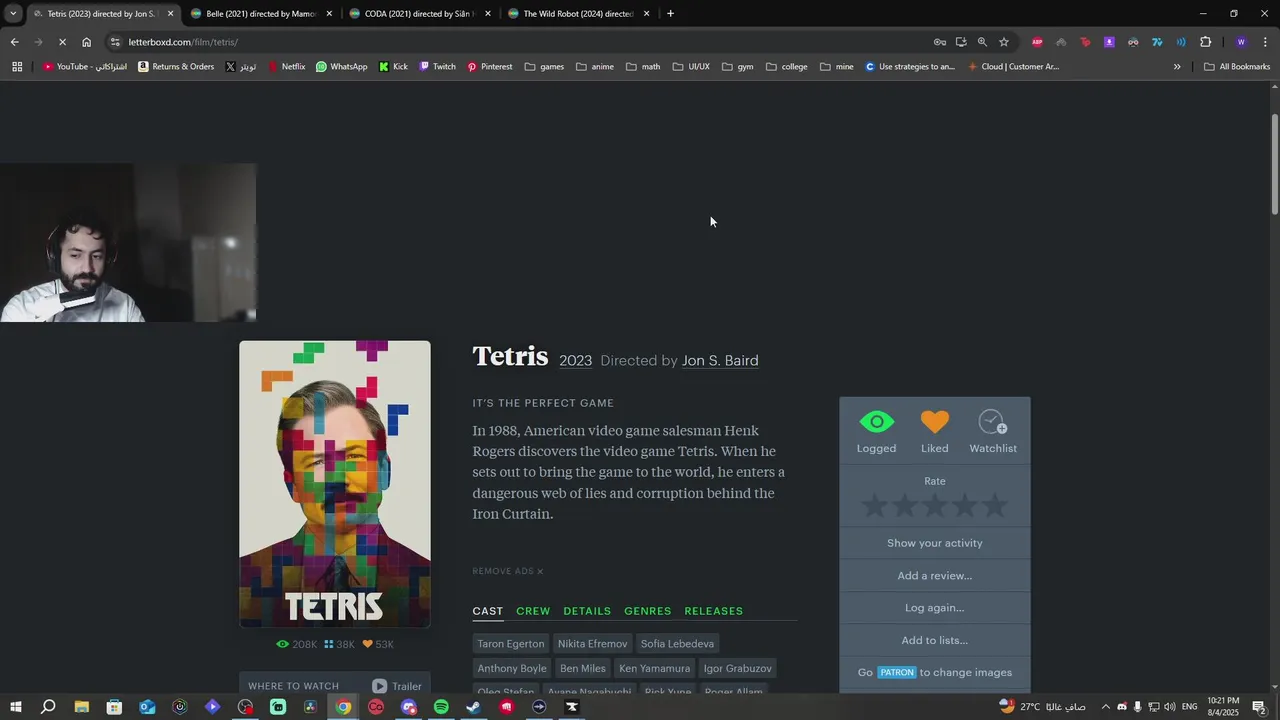This screenshot has height=720, width=1280.
Task: Switch to the CODA (2021) browser tab
Action: (420, 14)
